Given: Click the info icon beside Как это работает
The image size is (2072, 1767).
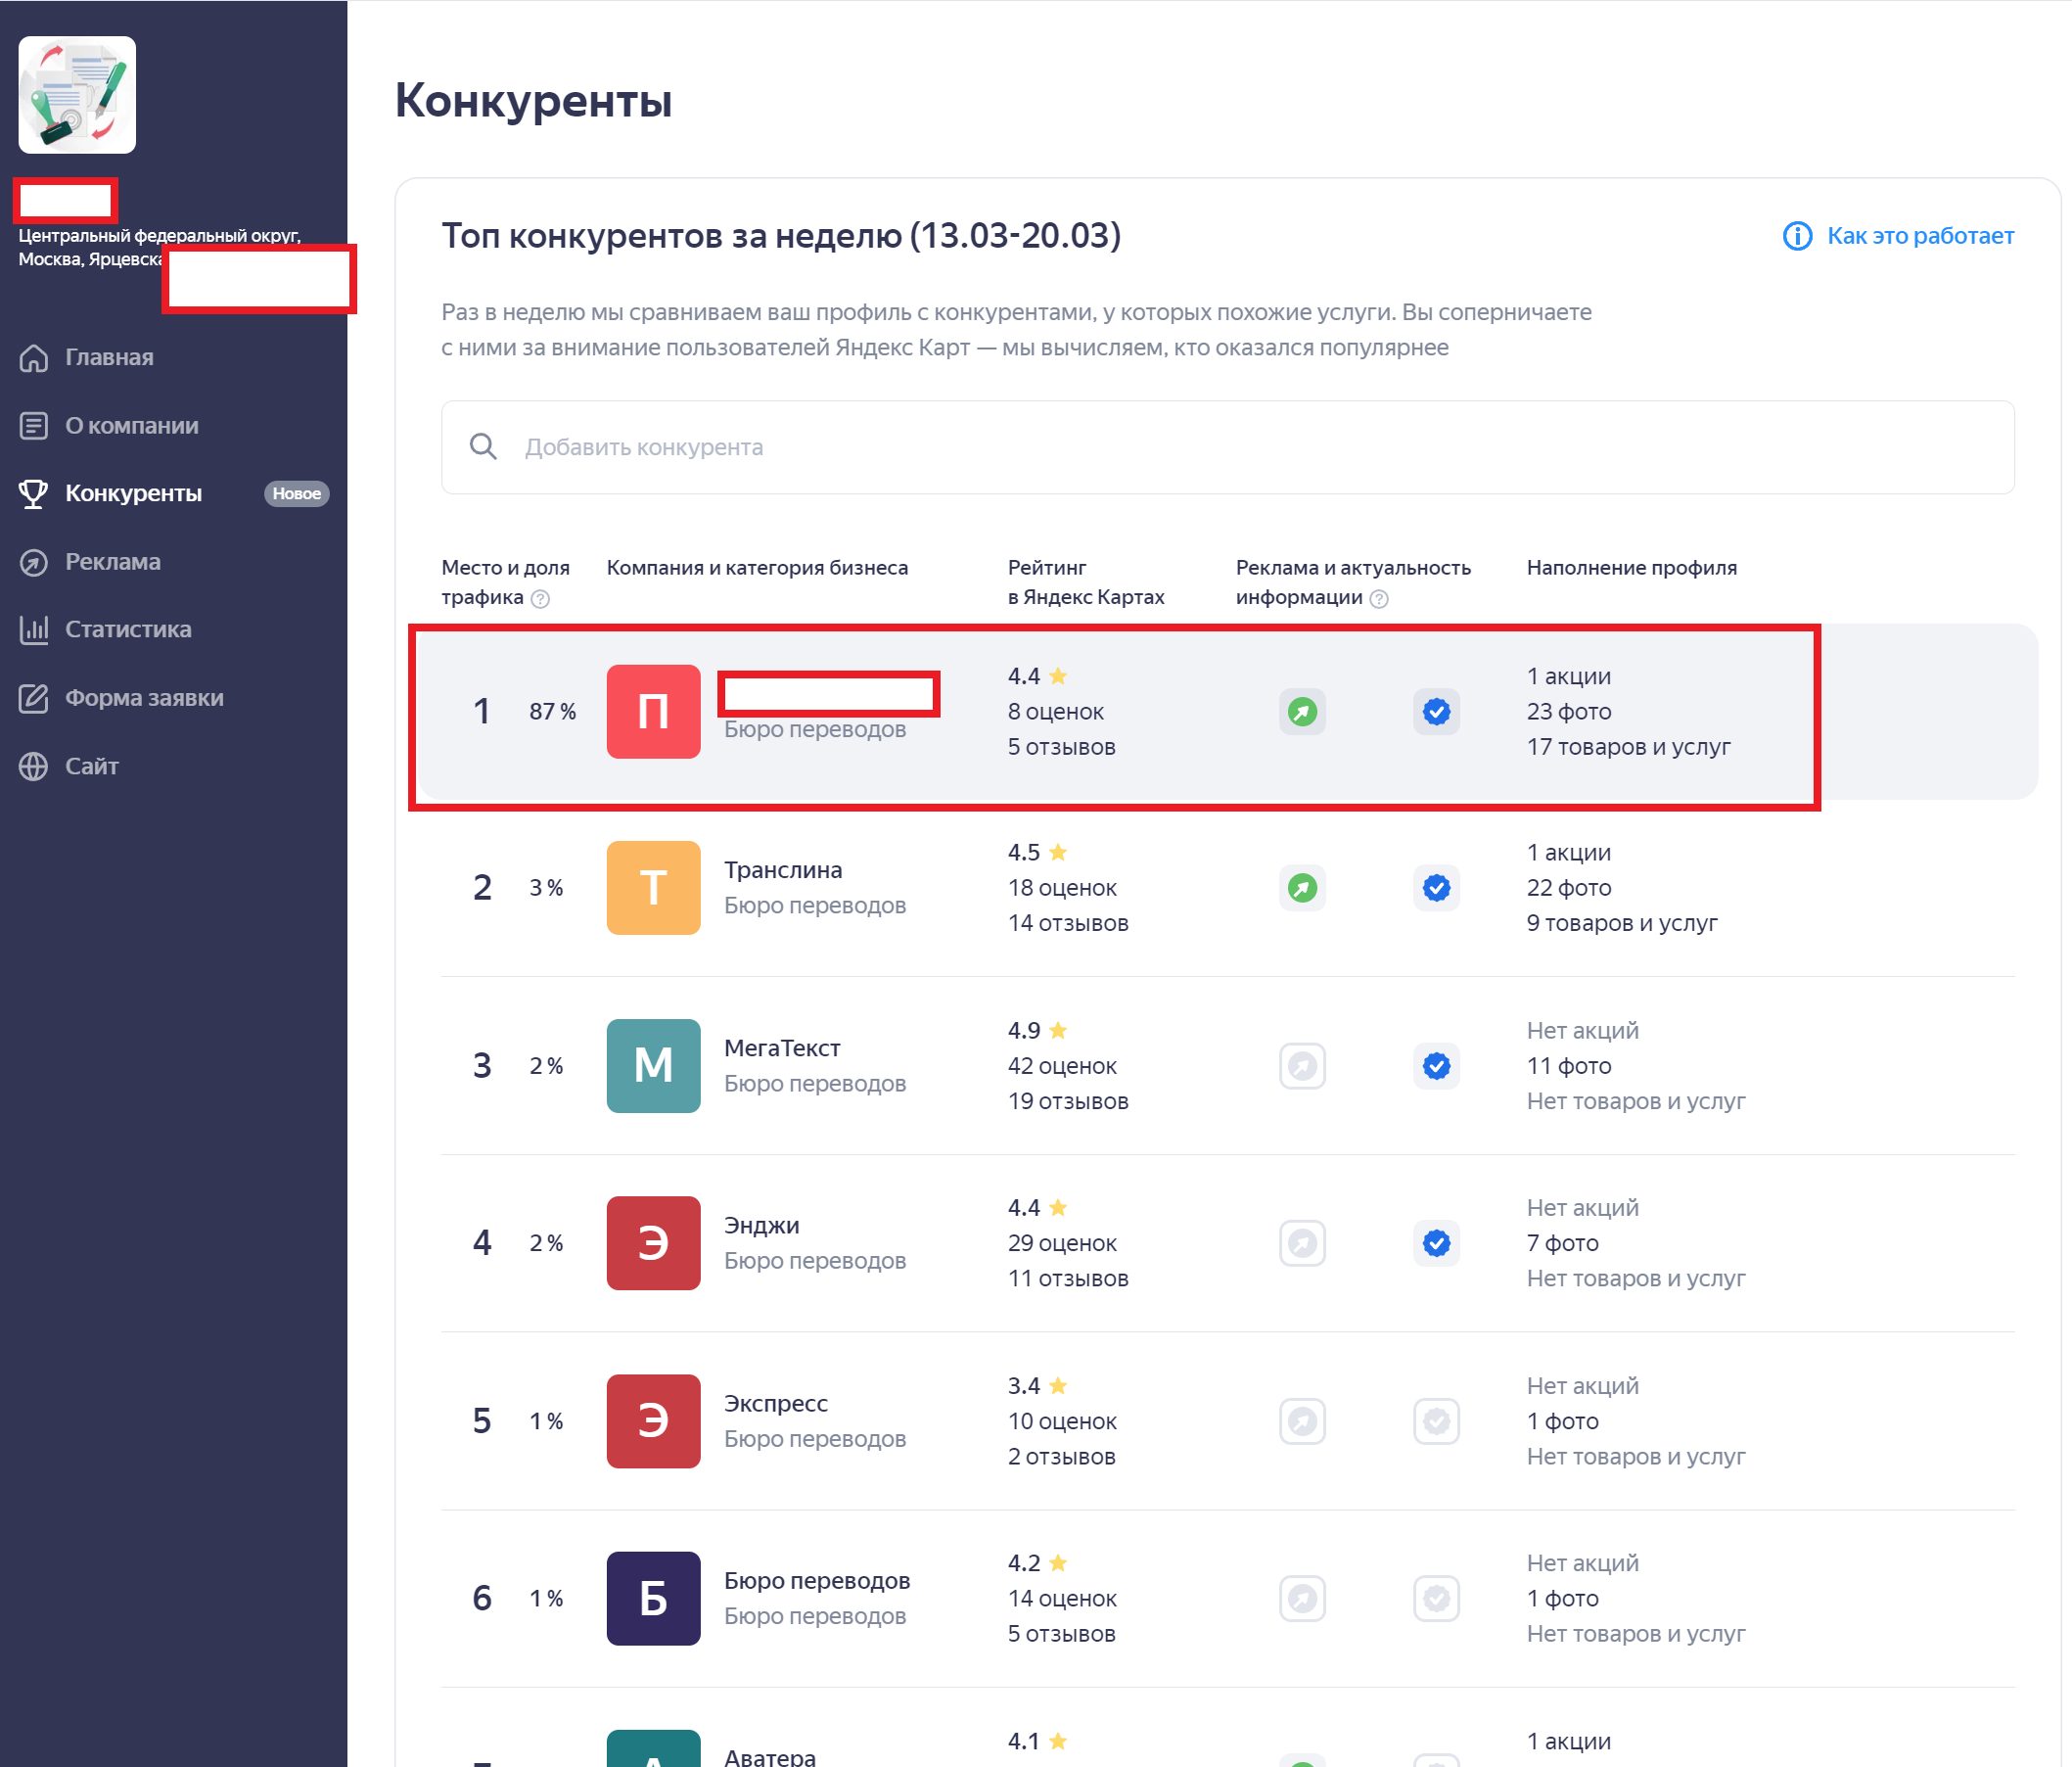Looking at the screenshot, I should (x=1797, y=236).
